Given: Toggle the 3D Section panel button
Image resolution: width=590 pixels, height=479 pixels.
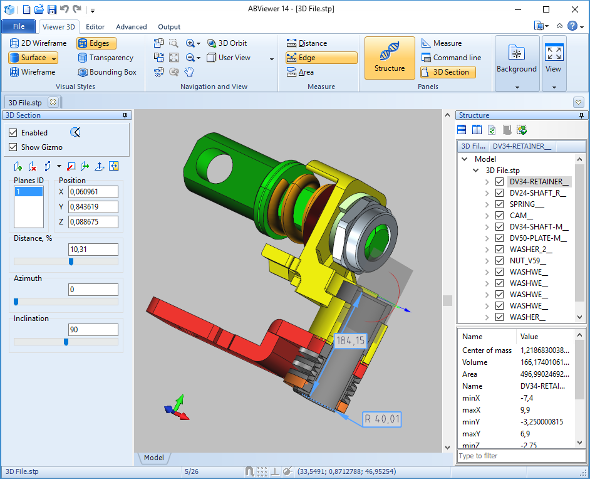Looking at the screenshot, I should (x=448, y=72).
